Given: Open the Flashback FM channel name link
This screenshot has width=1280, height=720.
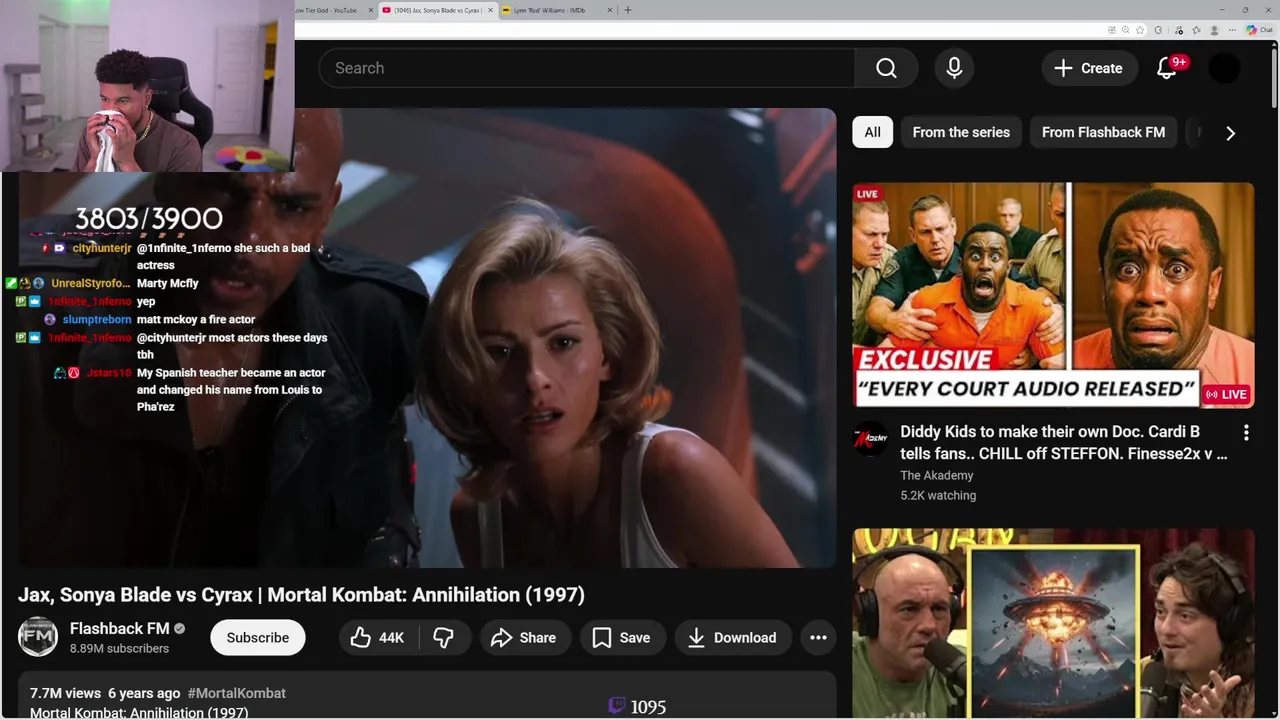Looking at the screenshot, I should 120,628.
